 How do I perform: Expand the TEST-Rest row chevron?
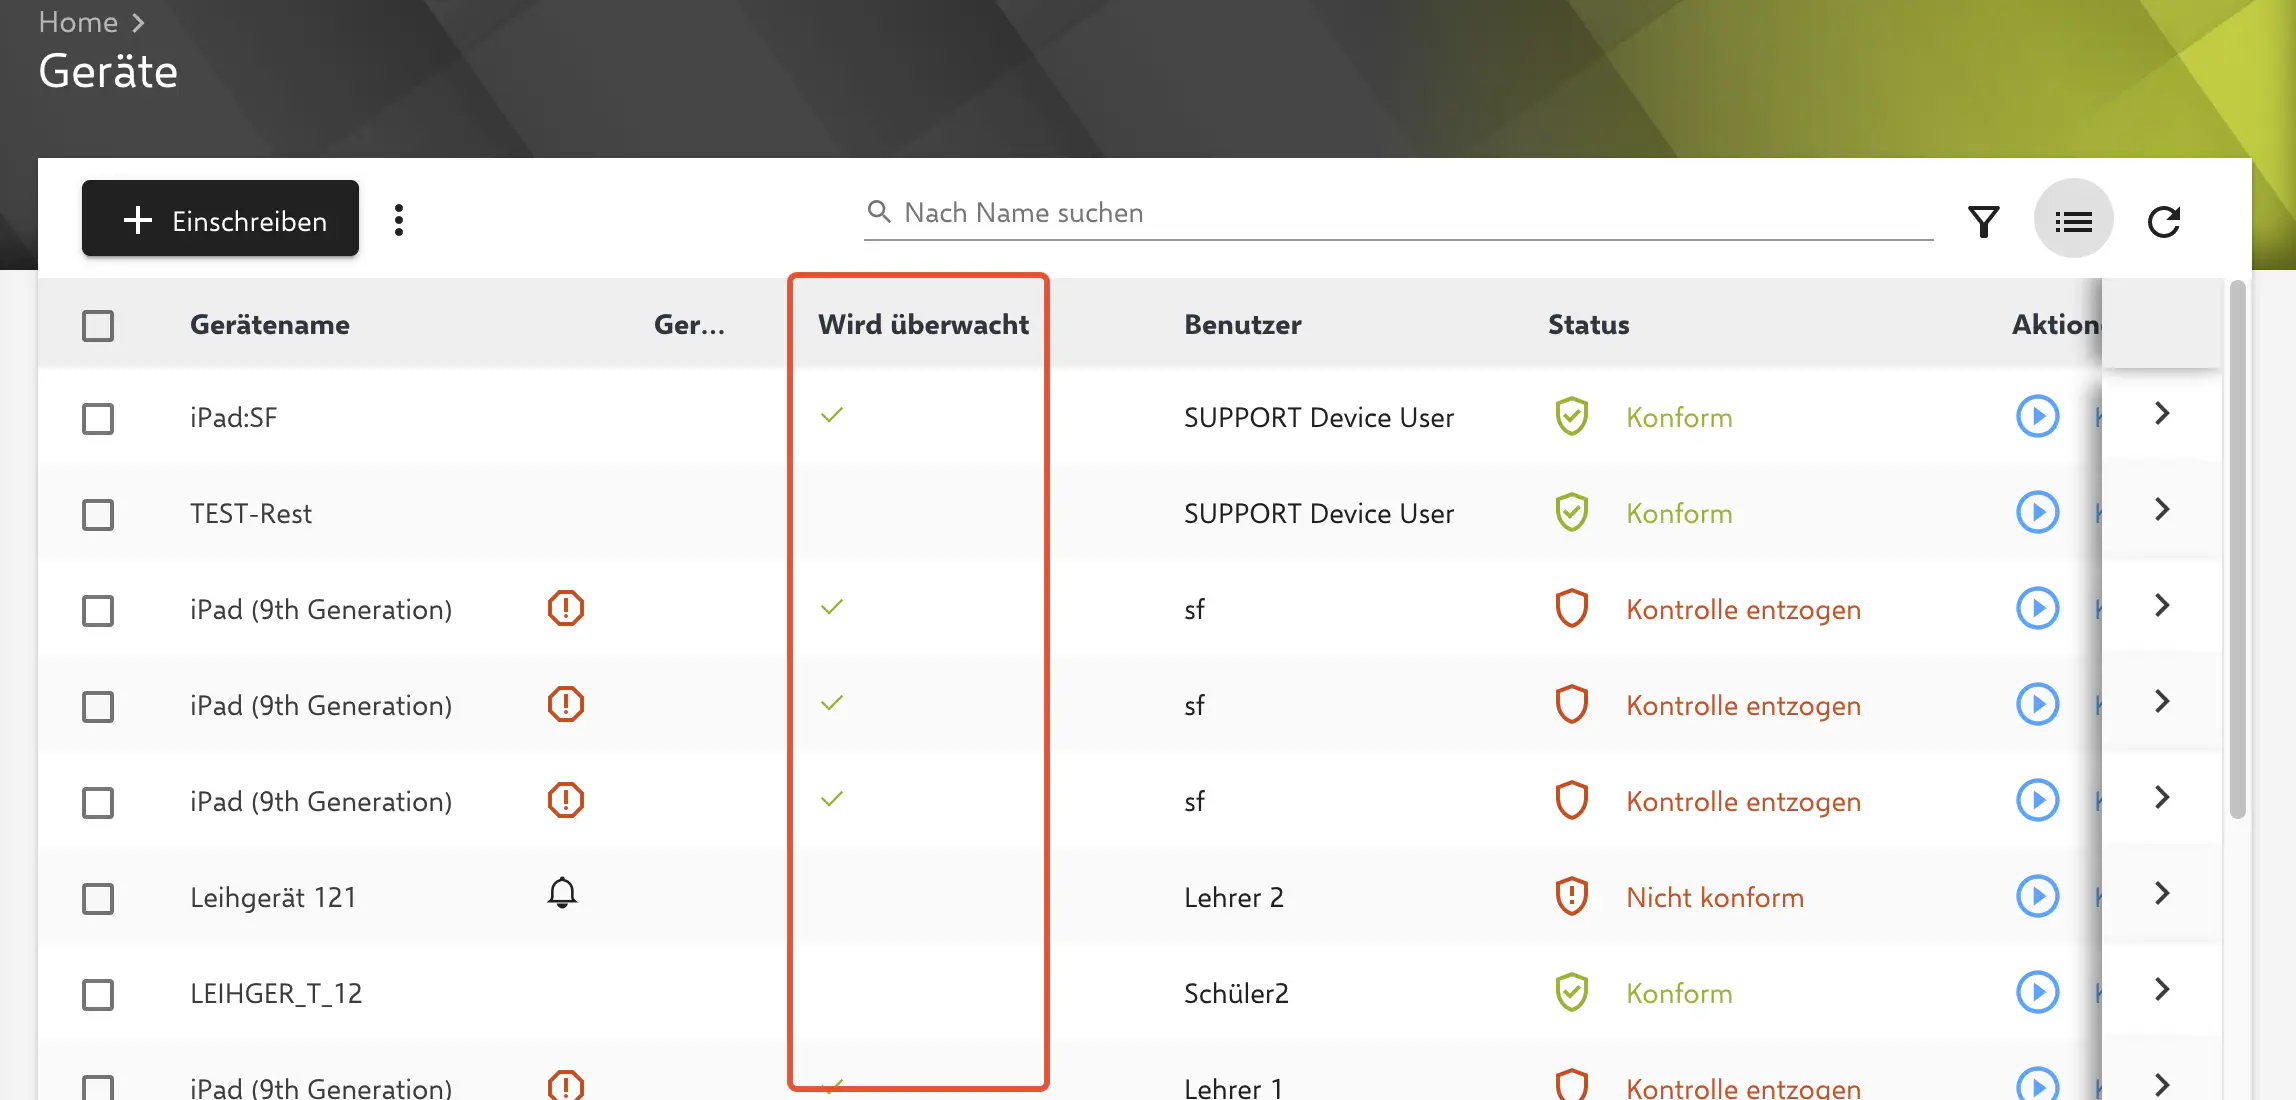click(x=2162, y=510)
